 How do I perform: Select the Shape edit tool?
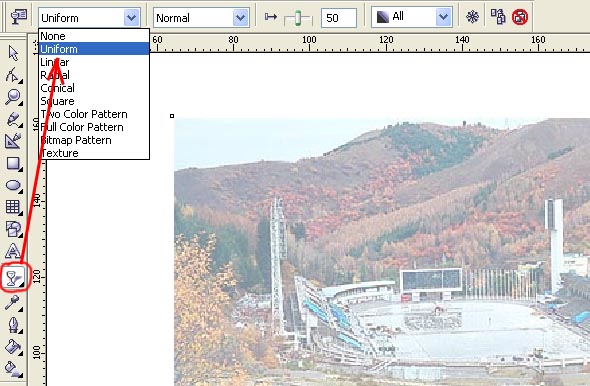point(13,75)
